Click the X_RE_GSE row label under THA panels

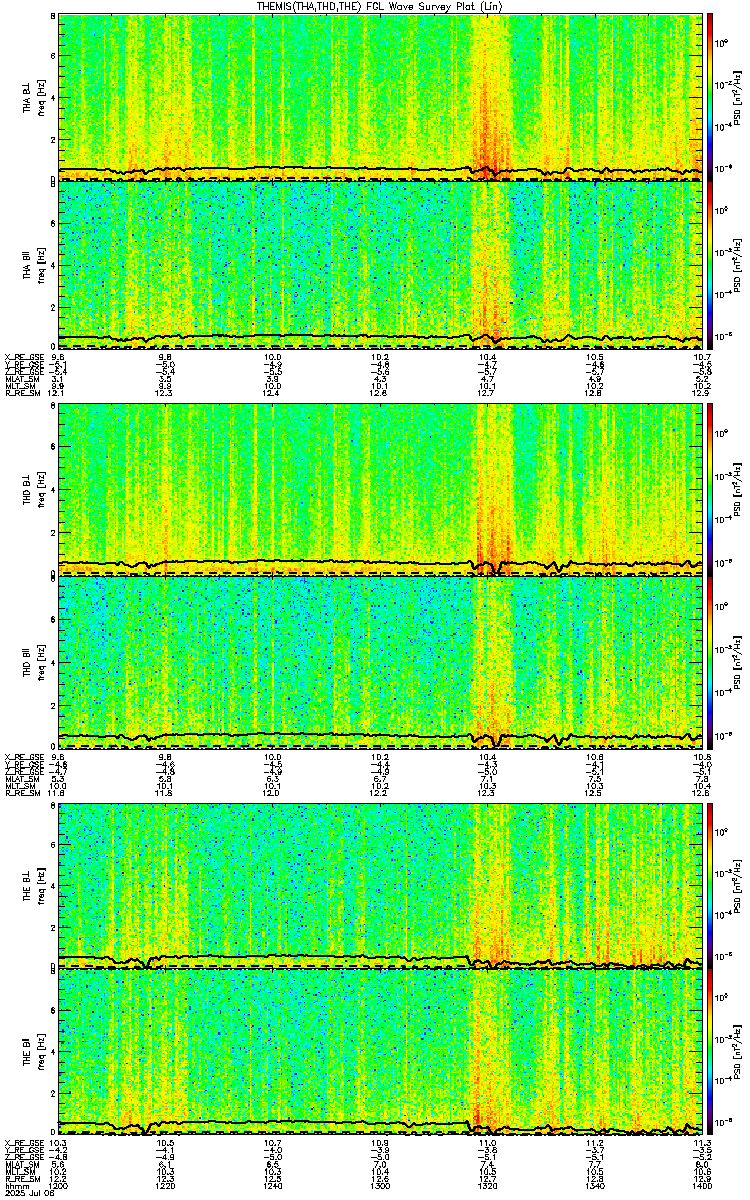[23, 356]
